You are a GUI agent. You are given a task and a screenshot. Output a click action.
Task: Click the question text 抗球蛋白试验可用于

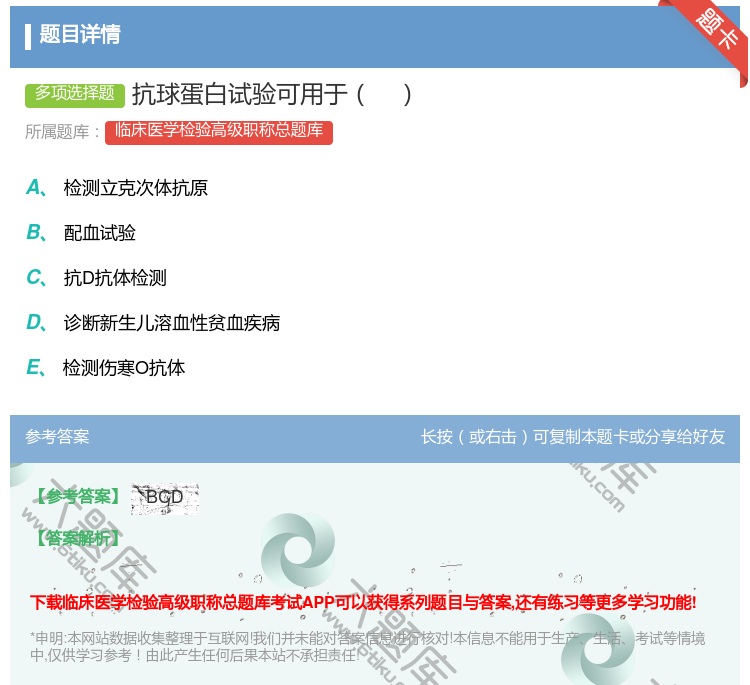271,94
